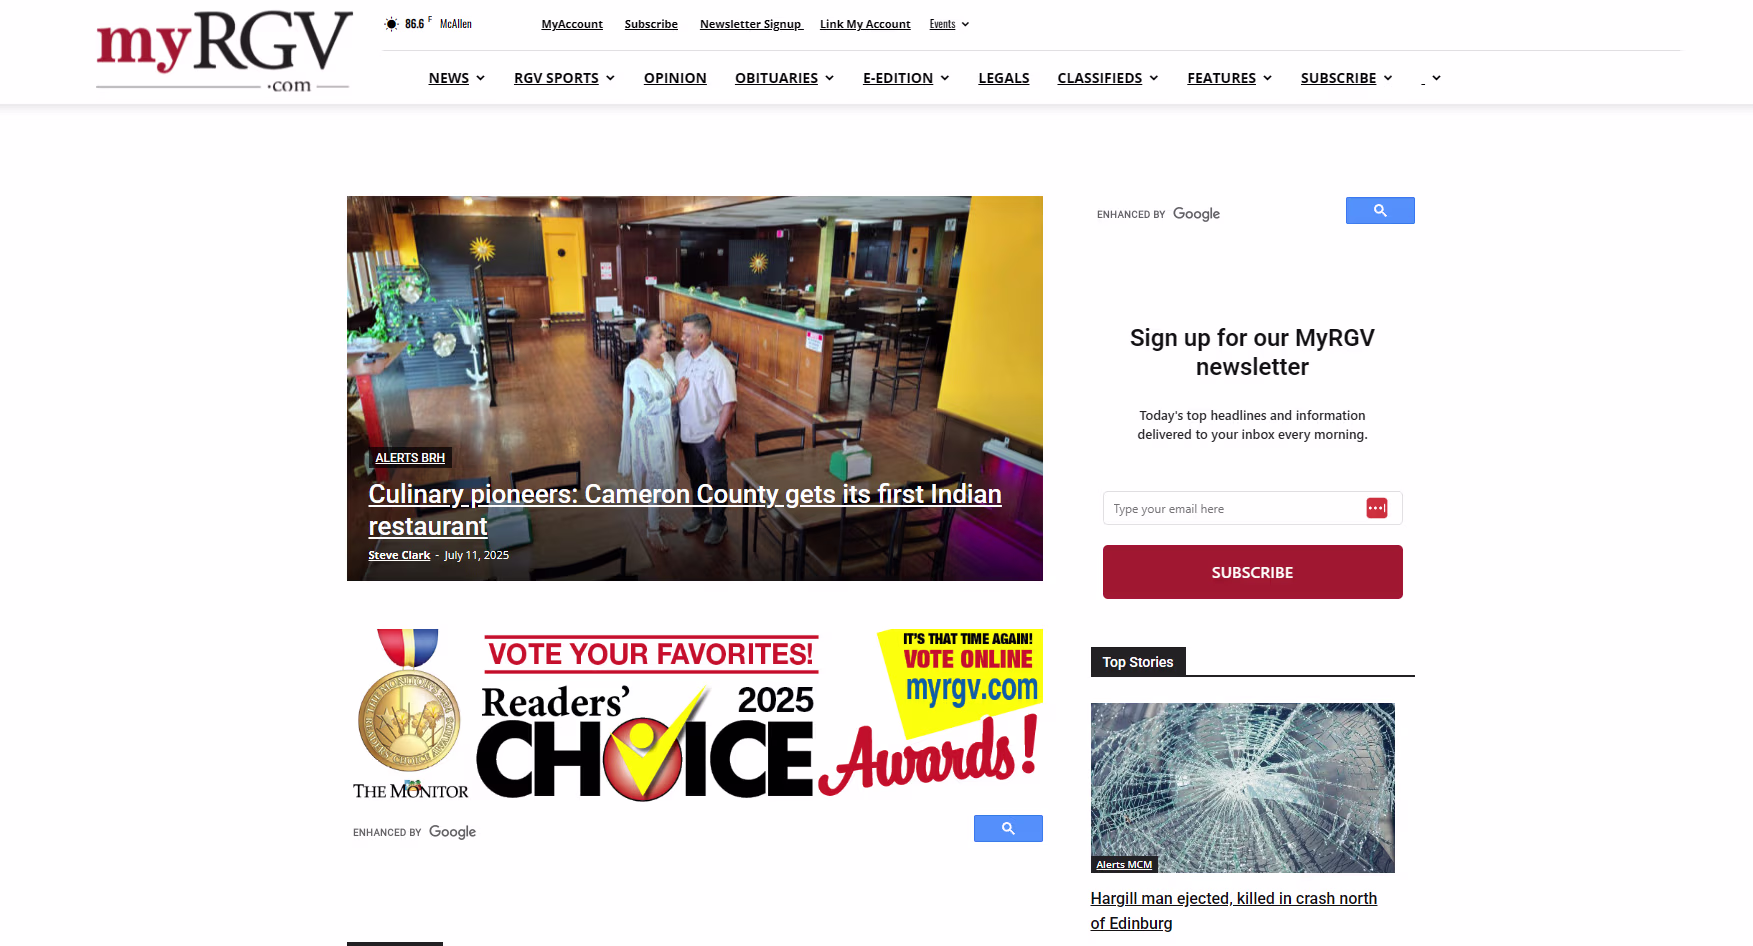Click the ALERTS BRH category tag

(410, 457)
